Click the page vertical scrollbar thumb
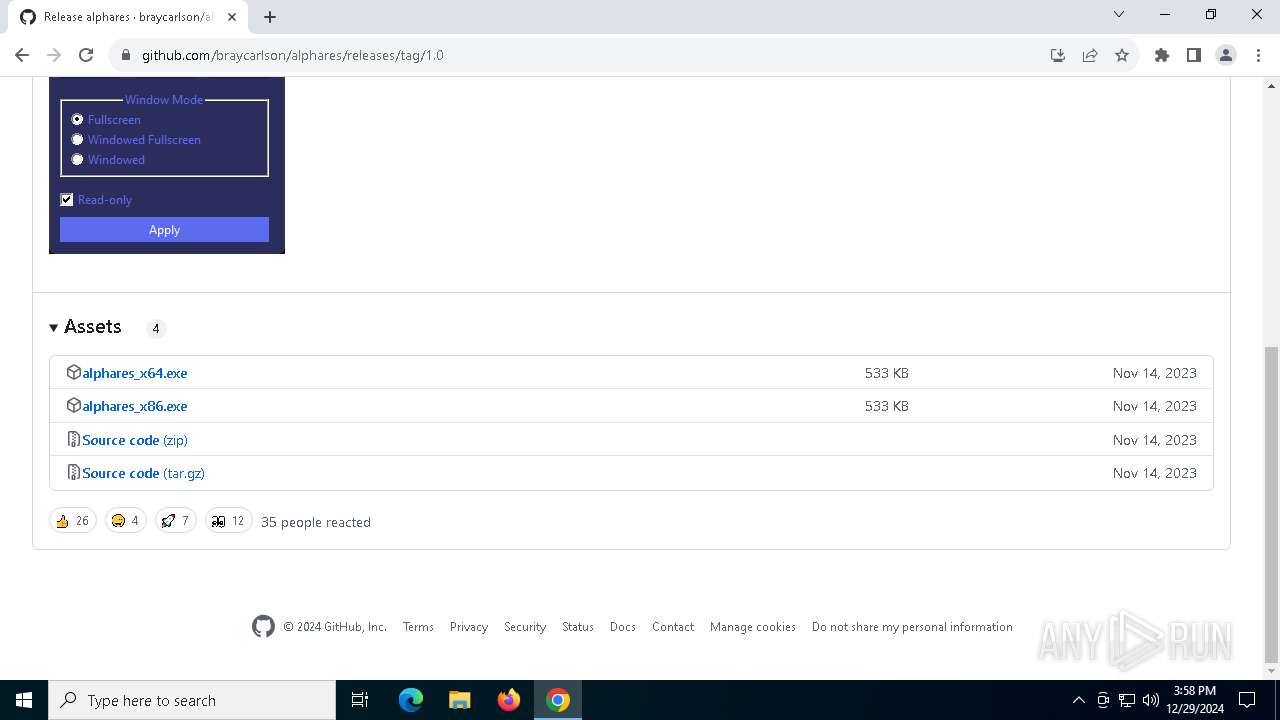Viewport: 1280px width, 720px height. [x=1271, y=505]
